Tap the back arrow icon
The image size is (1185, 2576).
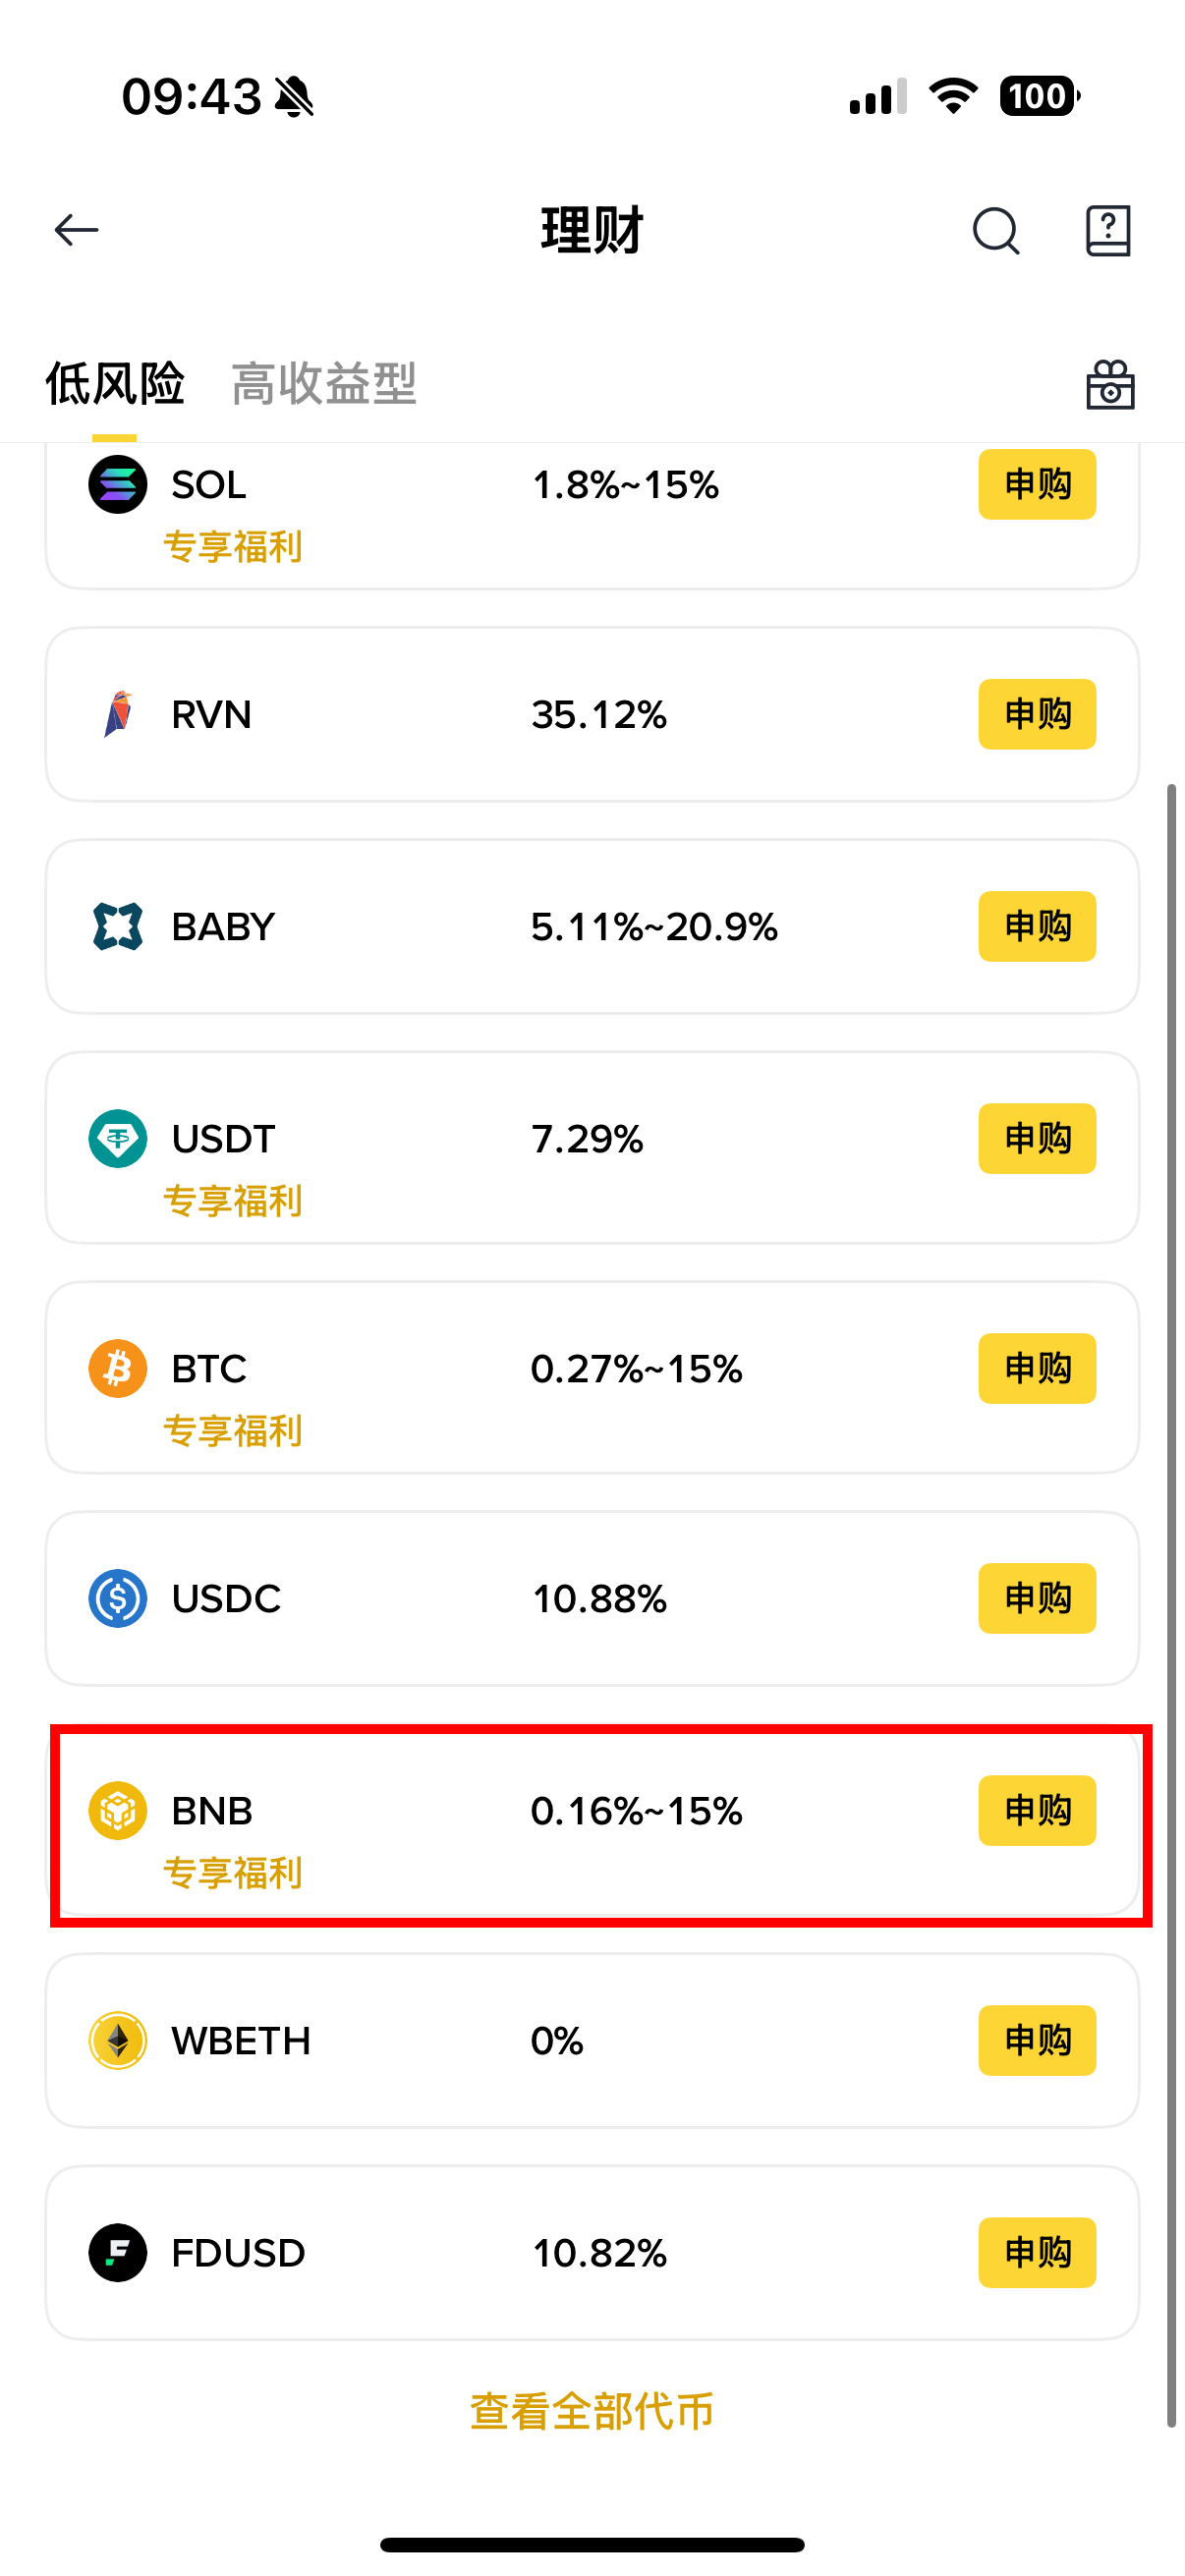[76, 230]
